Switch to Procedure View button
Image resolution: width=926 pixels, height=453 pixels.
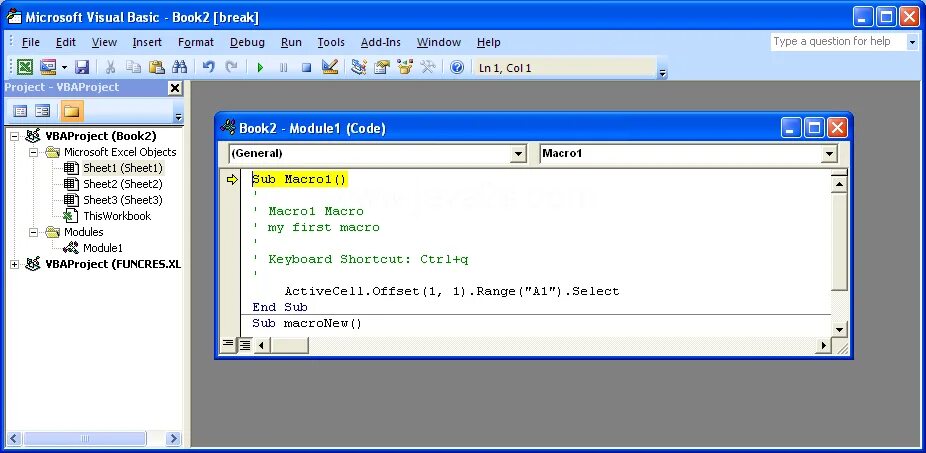click(x=228, y=345)
